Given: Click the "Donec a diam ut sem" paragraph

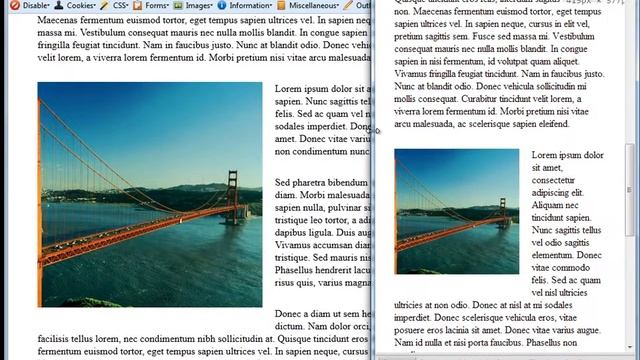Looking at the screenshot, I should click(204, 333).
